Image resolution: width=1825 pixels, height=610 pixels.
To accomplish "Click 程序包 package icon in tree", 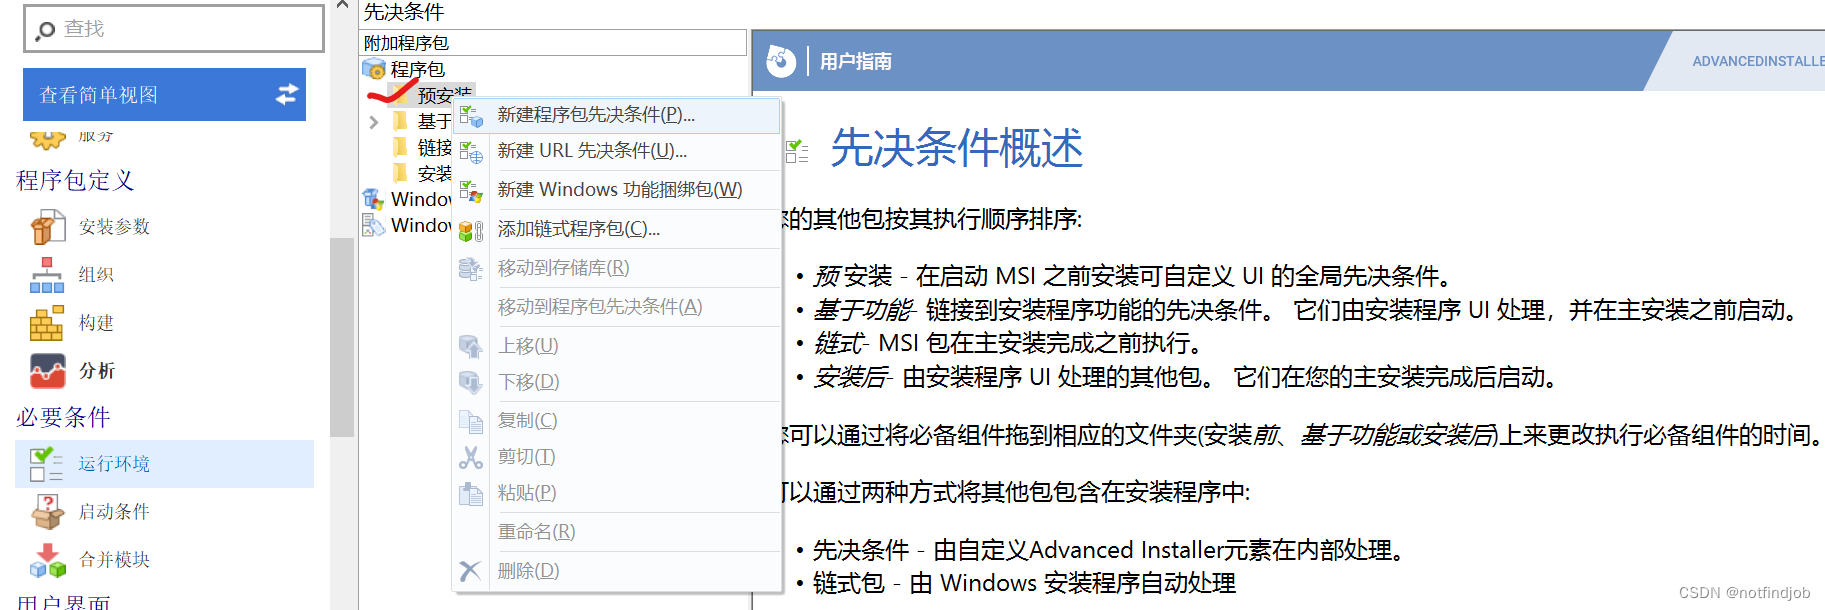I will 374,69.
